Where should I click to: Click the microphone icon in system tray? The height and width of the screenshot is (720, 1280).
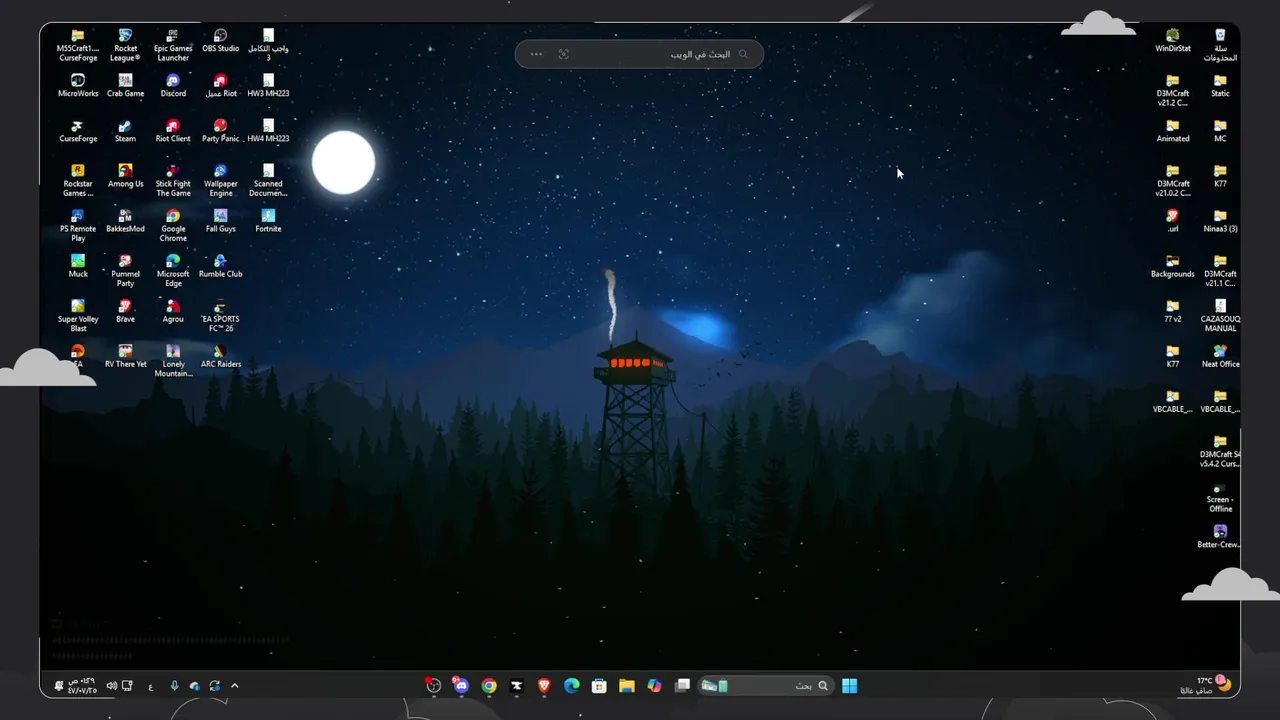(x=174, y=686)
